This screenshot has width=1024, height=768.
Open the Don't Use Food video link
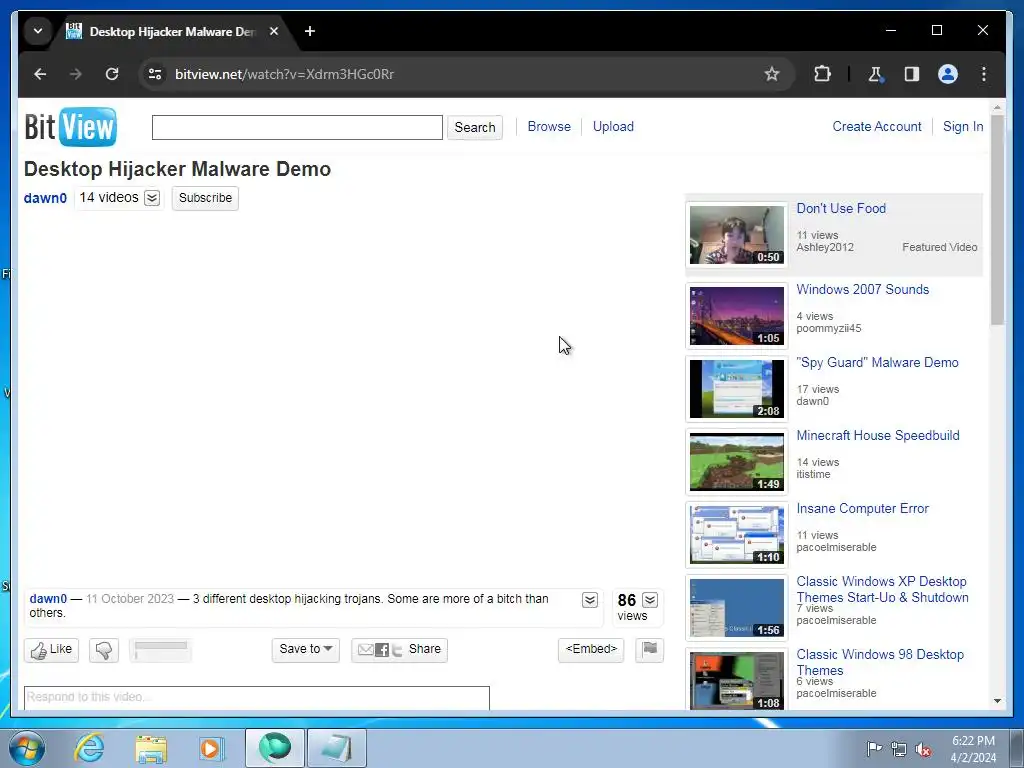(x=841, y=208)
